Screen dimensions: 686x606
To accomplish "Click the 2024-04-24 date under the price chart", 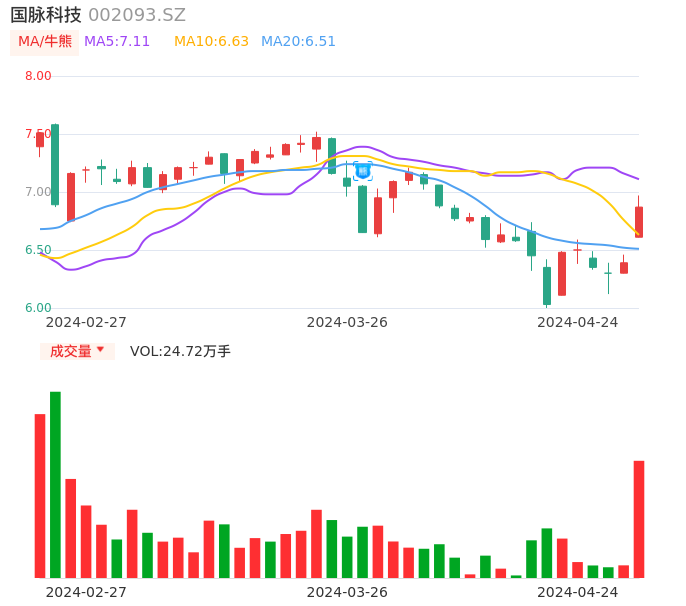I will click(x=578, y=322).
